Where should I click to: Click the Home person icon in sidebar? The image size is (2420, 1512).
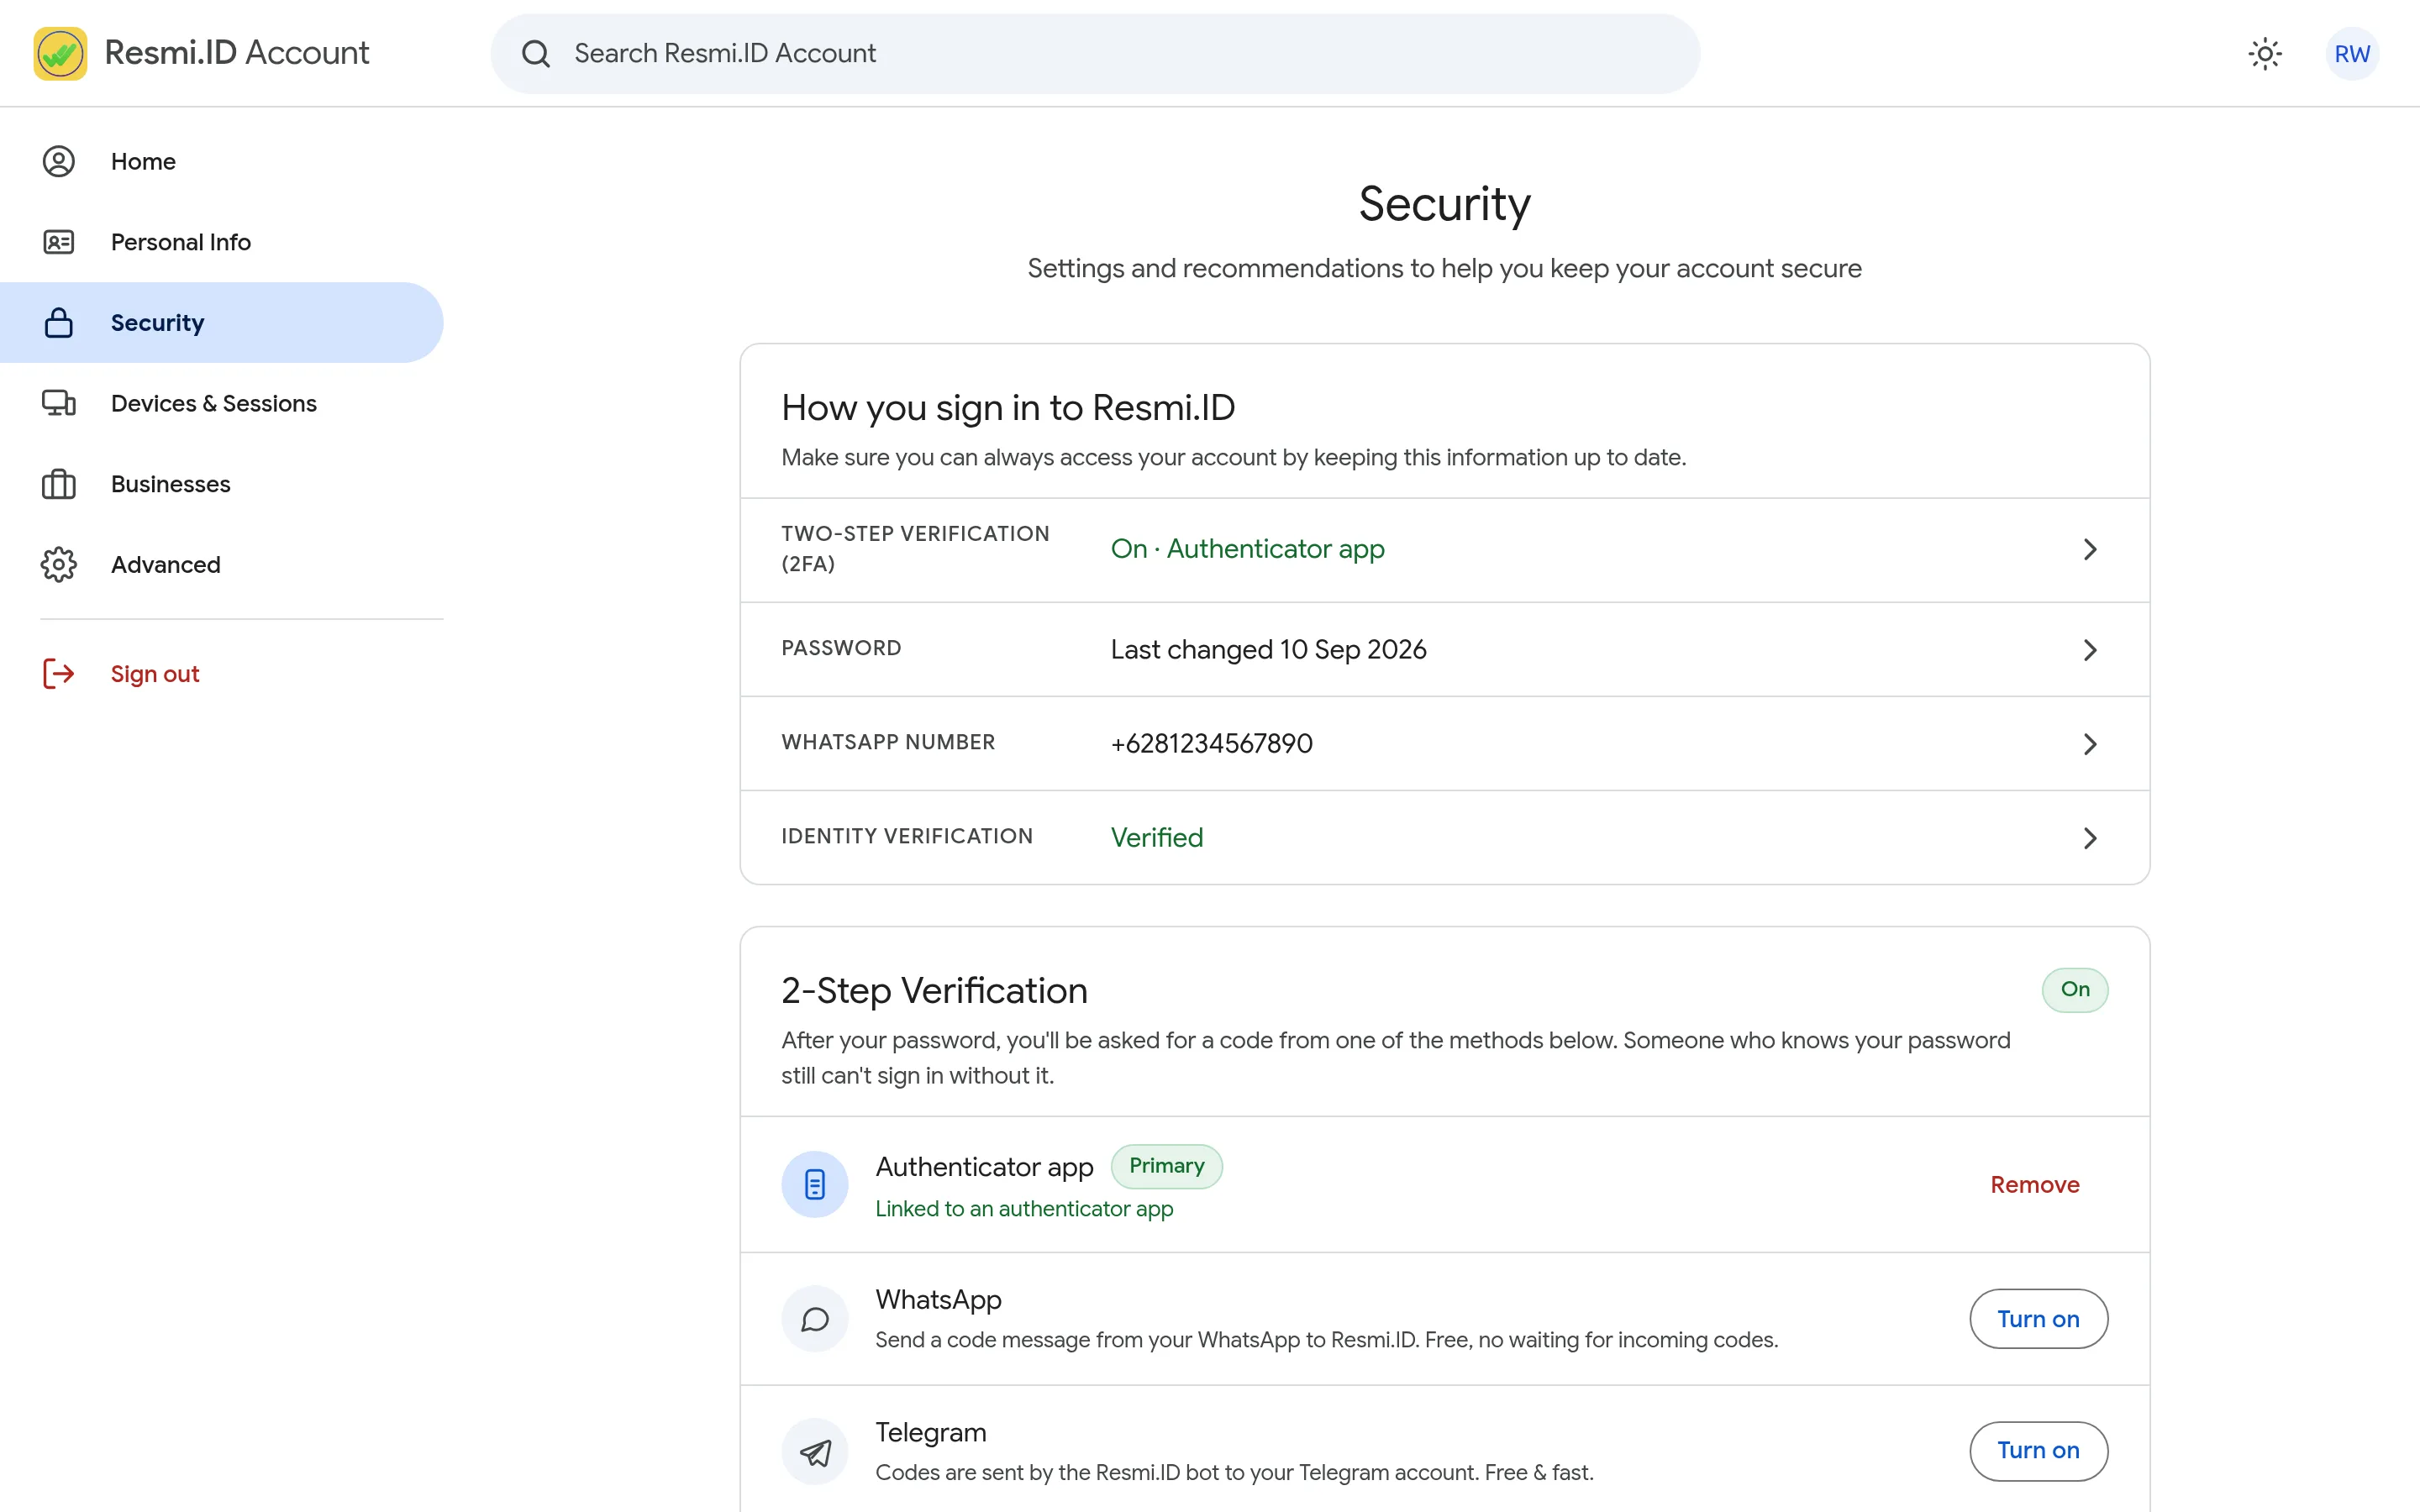click(59, 161)
